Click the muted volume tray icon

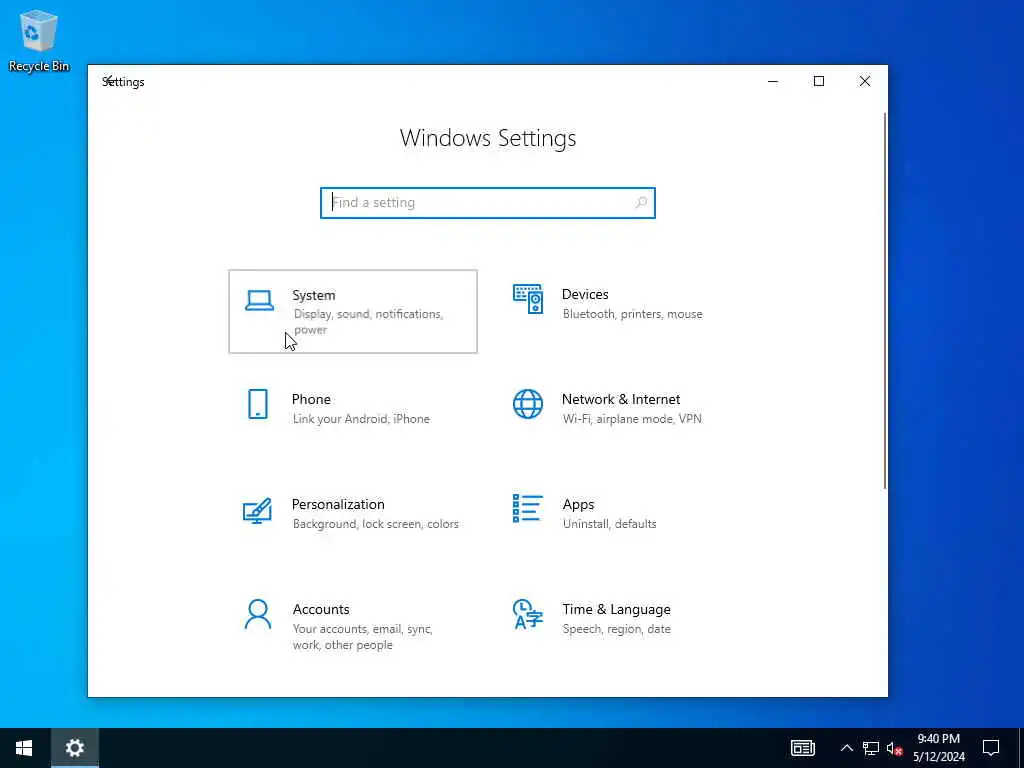(x=894, y=748)
